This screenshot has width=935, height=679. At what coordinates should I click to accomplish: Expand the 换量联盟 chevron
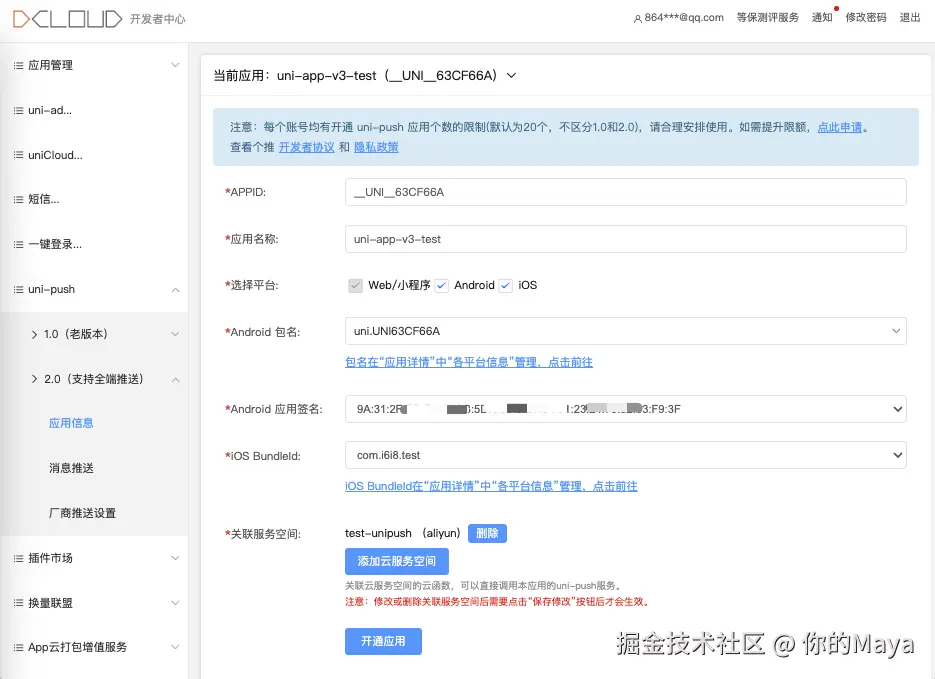pos(175,603)
